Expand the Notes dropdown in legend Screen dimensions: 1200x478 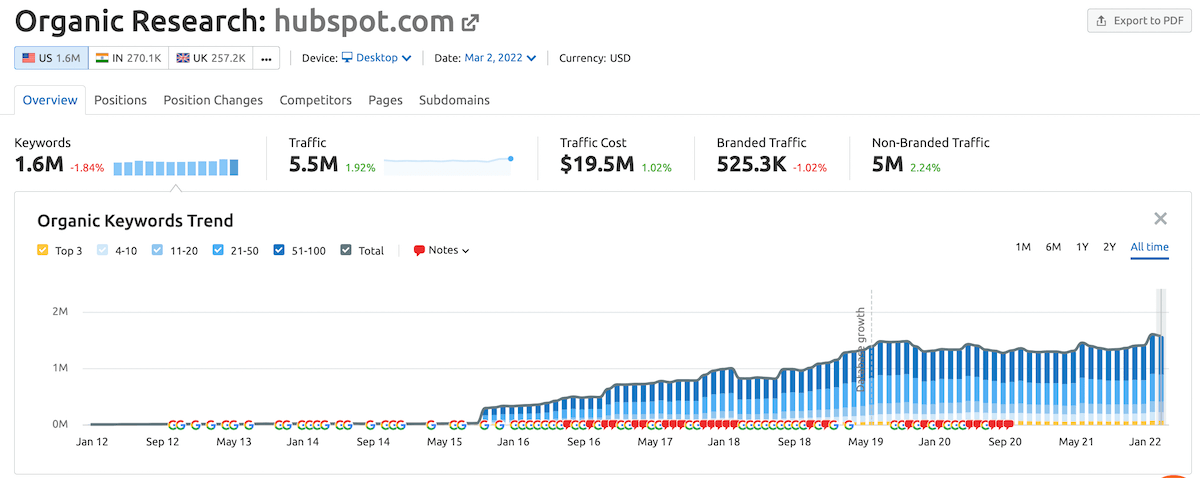[x=441, y=251]
